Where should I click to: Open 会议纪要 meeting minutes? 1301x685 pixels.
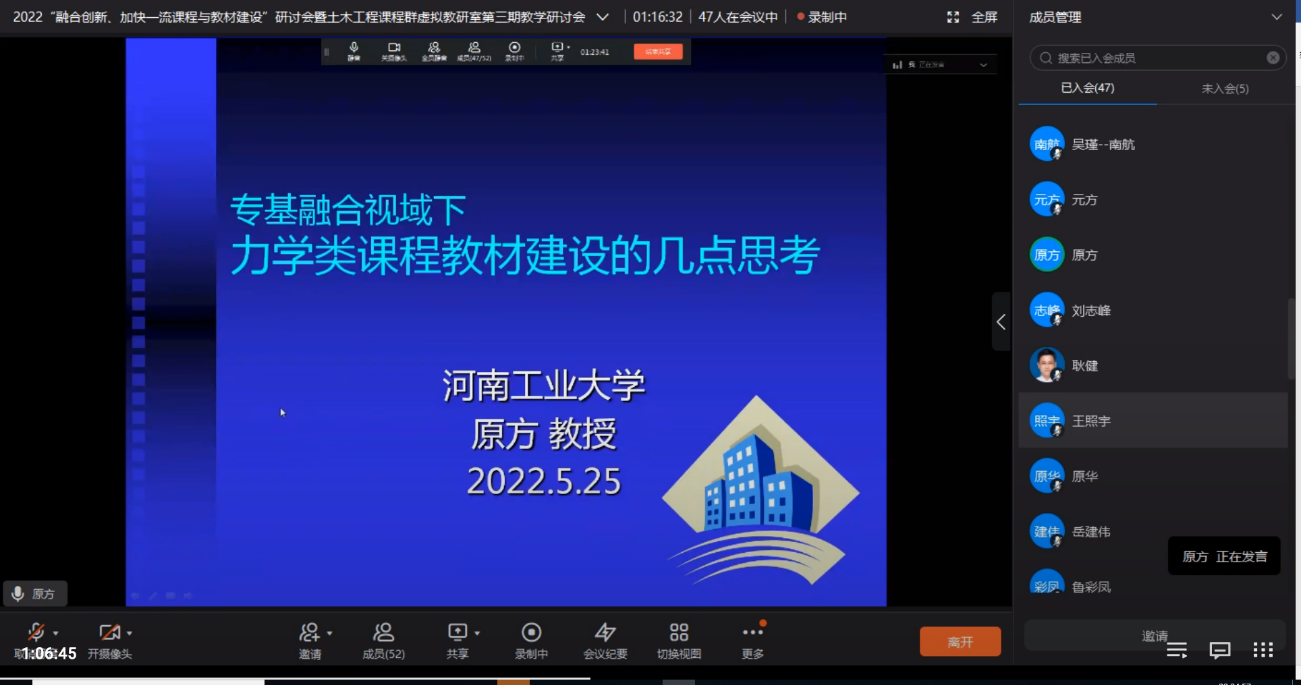tap(605, 640)
